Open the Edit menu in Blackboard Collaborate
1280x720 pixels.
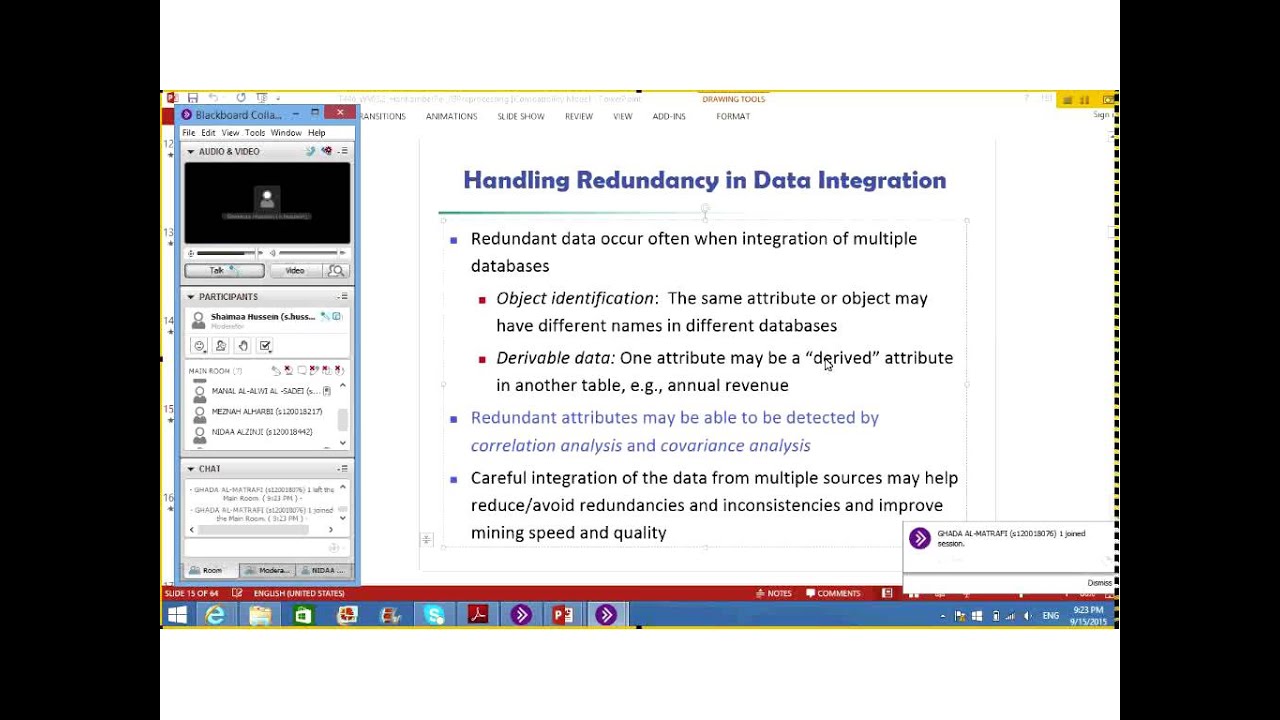208,133
